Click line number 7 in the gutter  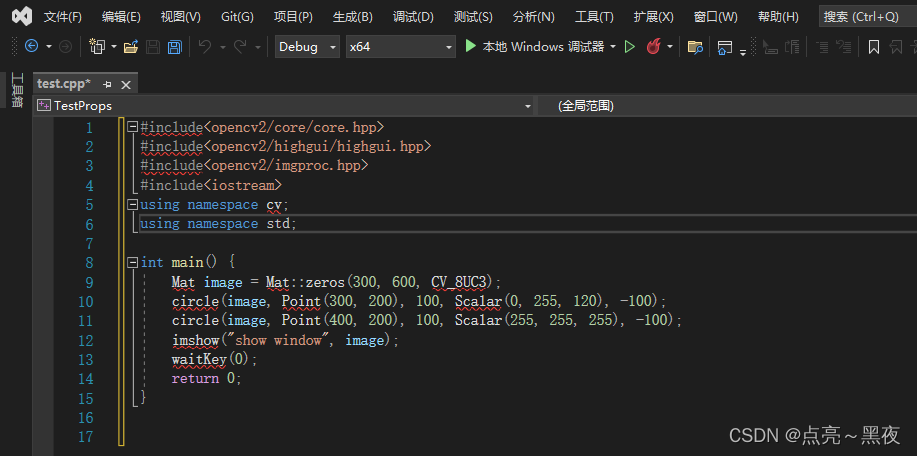pos(89,243)
